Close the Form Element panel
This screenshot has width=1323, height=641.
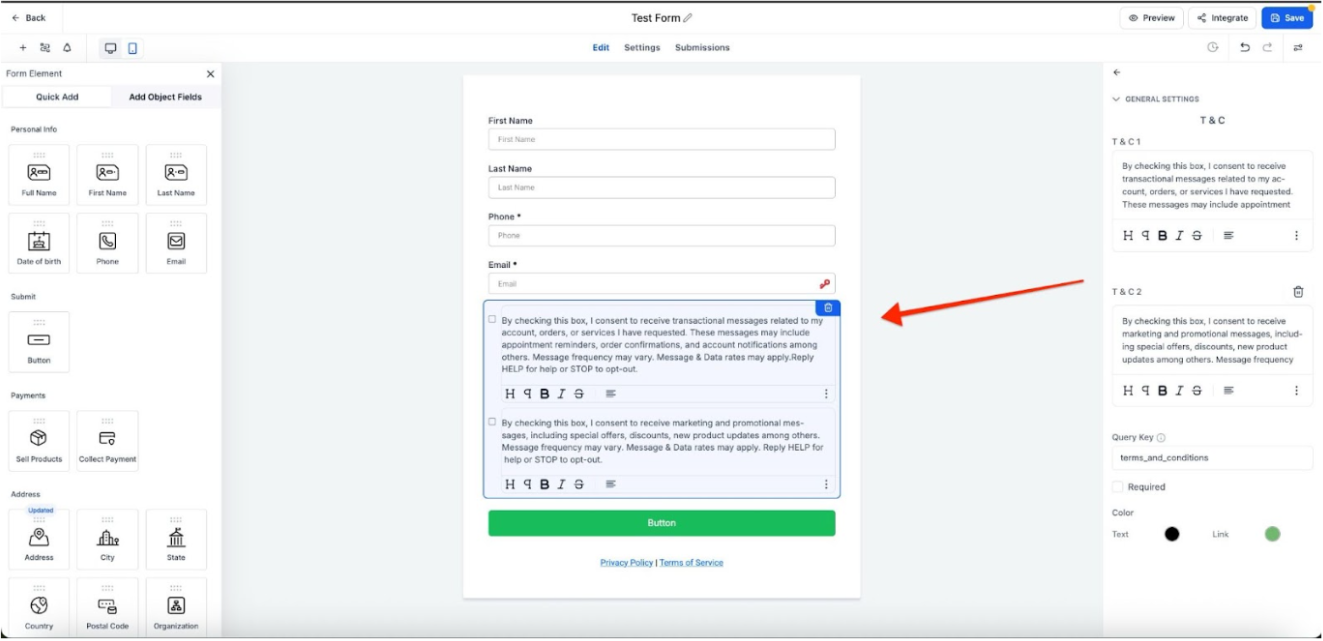click(x=210, y=74)
